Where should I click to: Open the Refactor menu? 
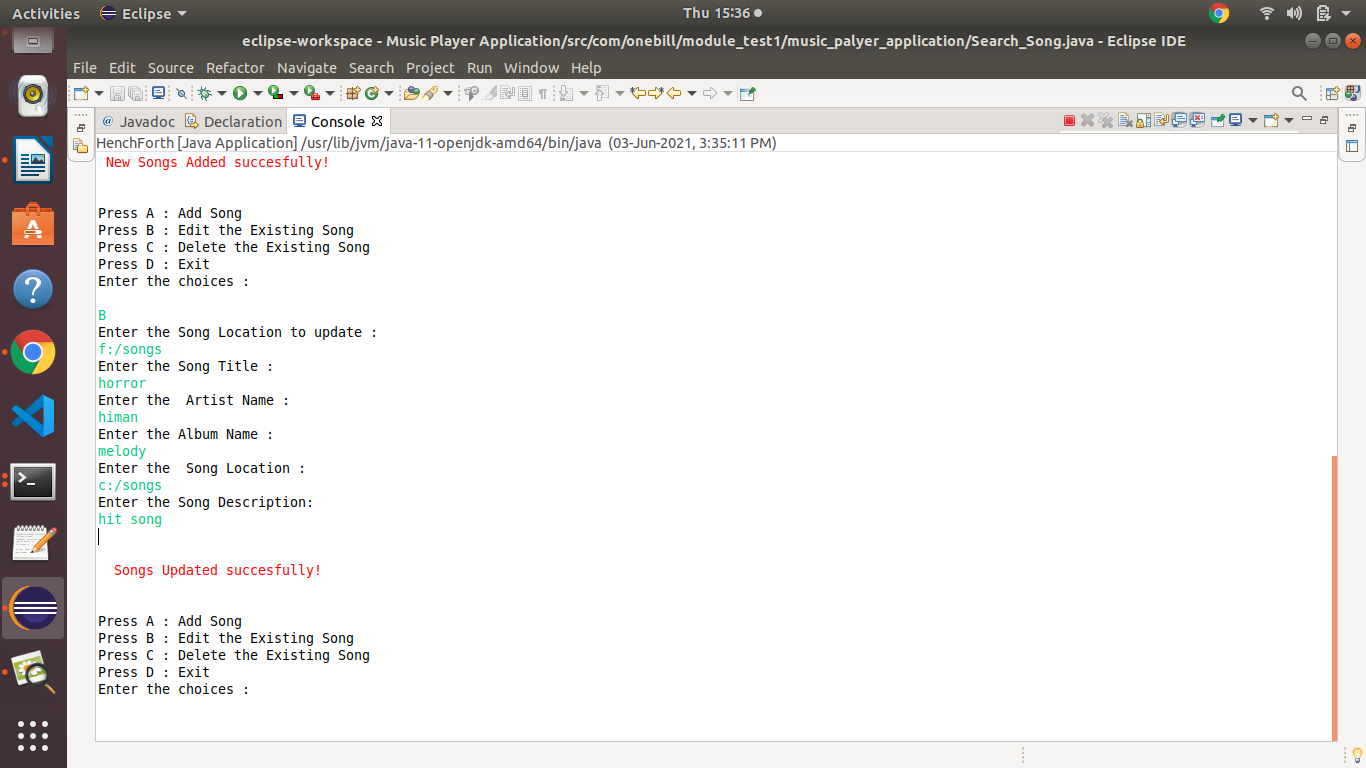click(235, 68)
